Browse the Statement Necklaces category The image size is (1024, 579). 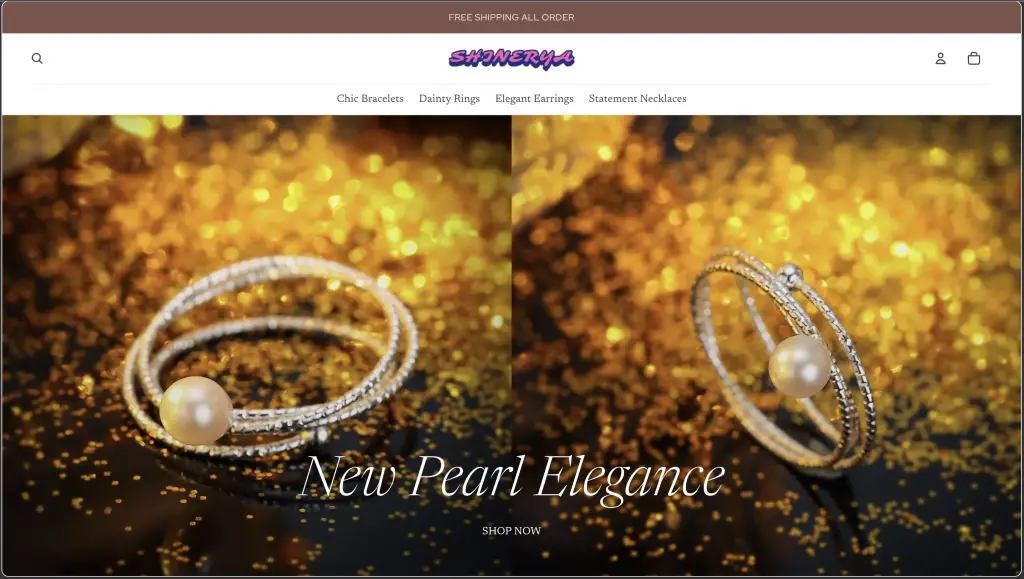click(637, 99)
